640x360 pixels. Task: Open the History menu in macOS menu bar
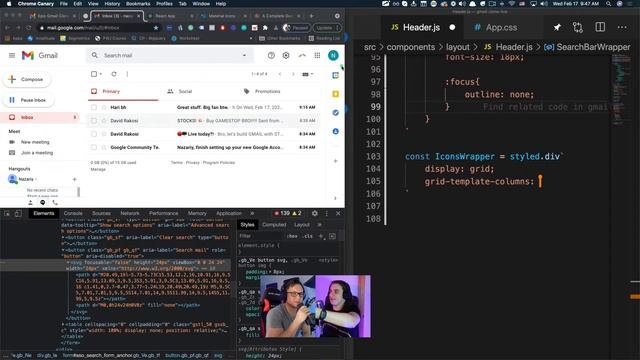pos(112,4)
